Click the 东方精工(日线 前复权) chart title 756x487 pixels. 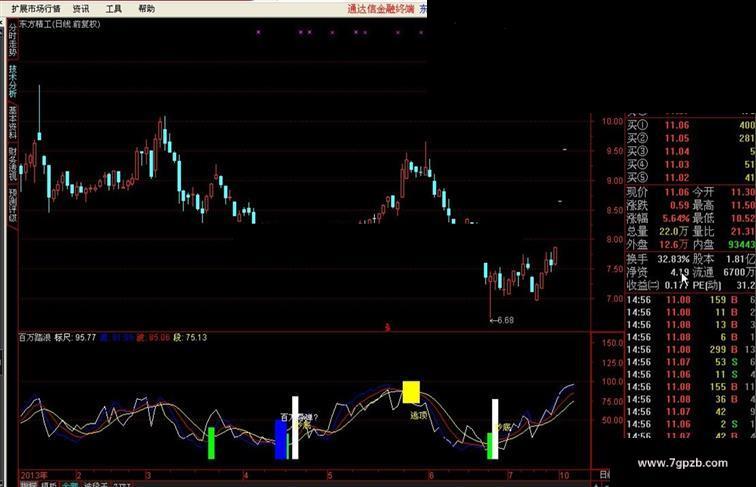click(60, 24)
